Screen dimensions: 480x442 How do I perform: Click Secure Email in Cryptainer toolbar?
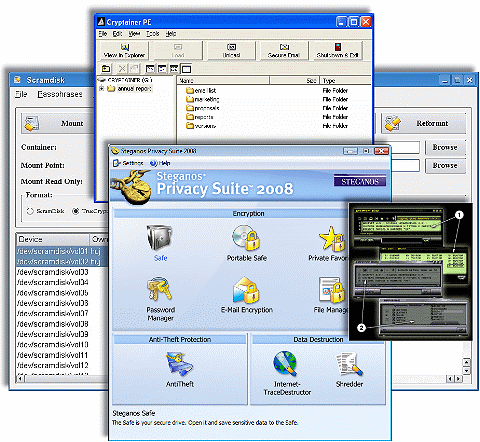click(284, 50)
